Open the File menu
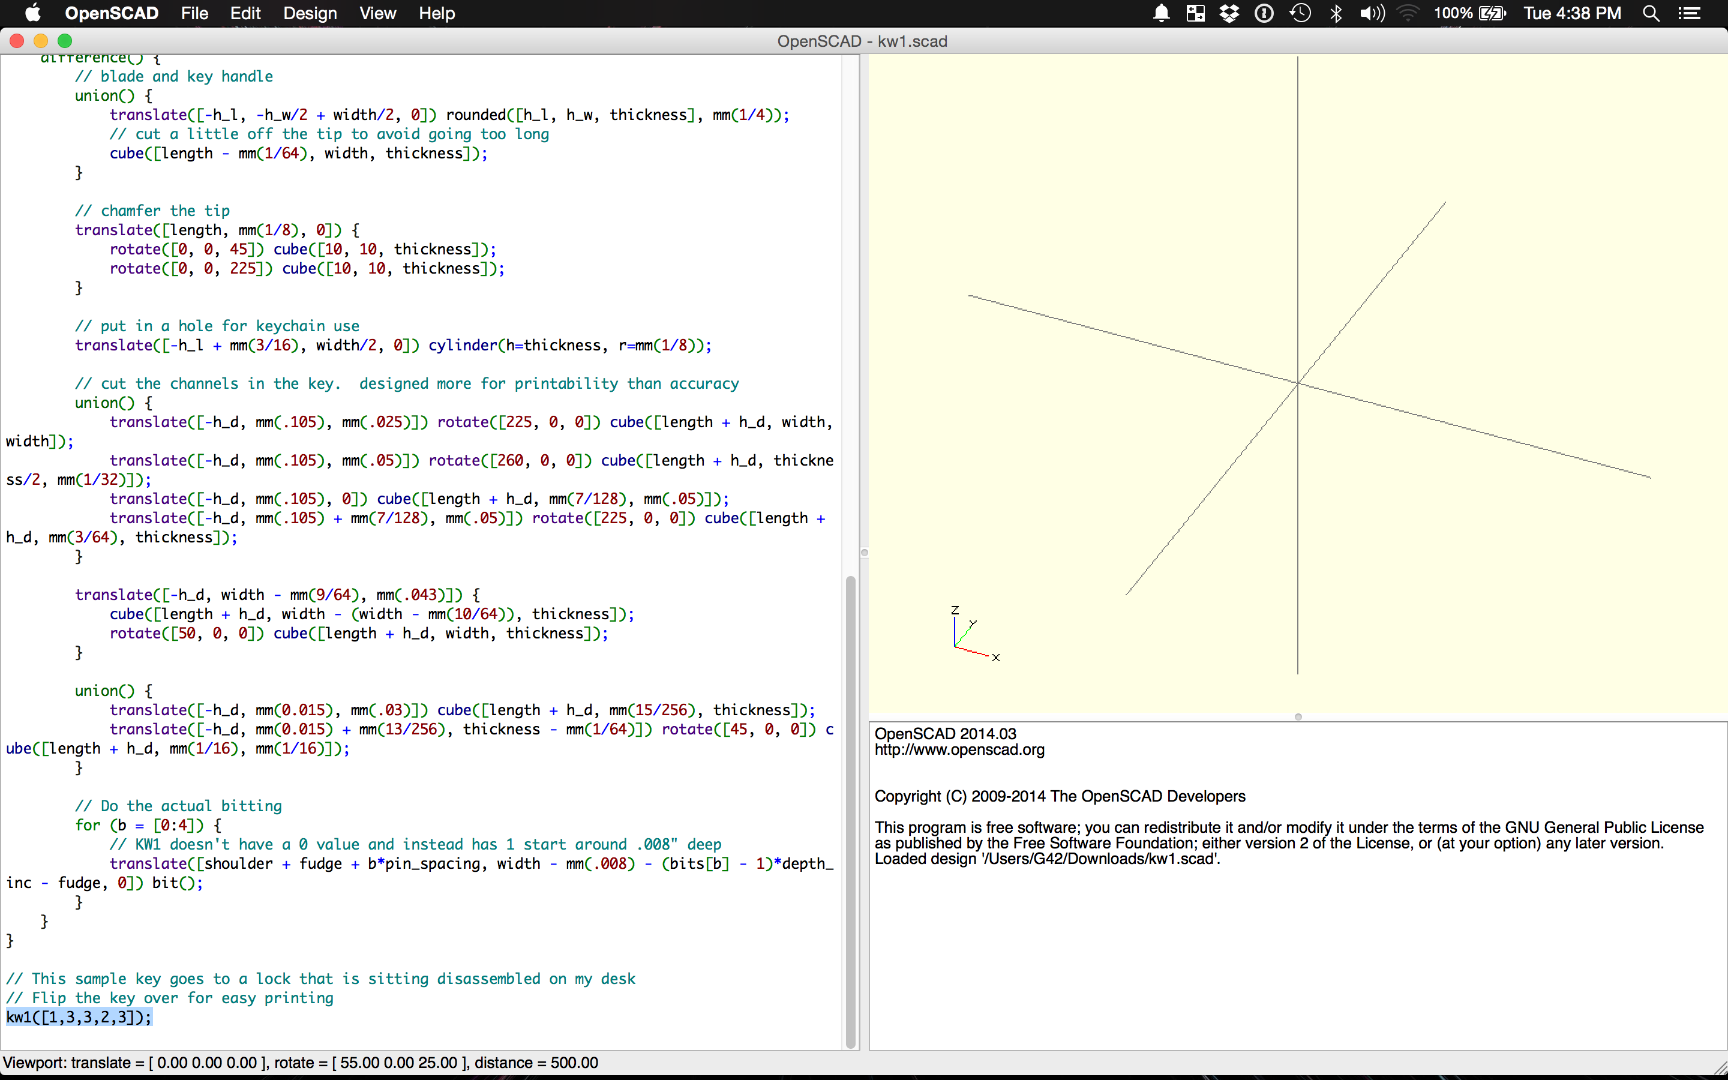 click(194, 13)
